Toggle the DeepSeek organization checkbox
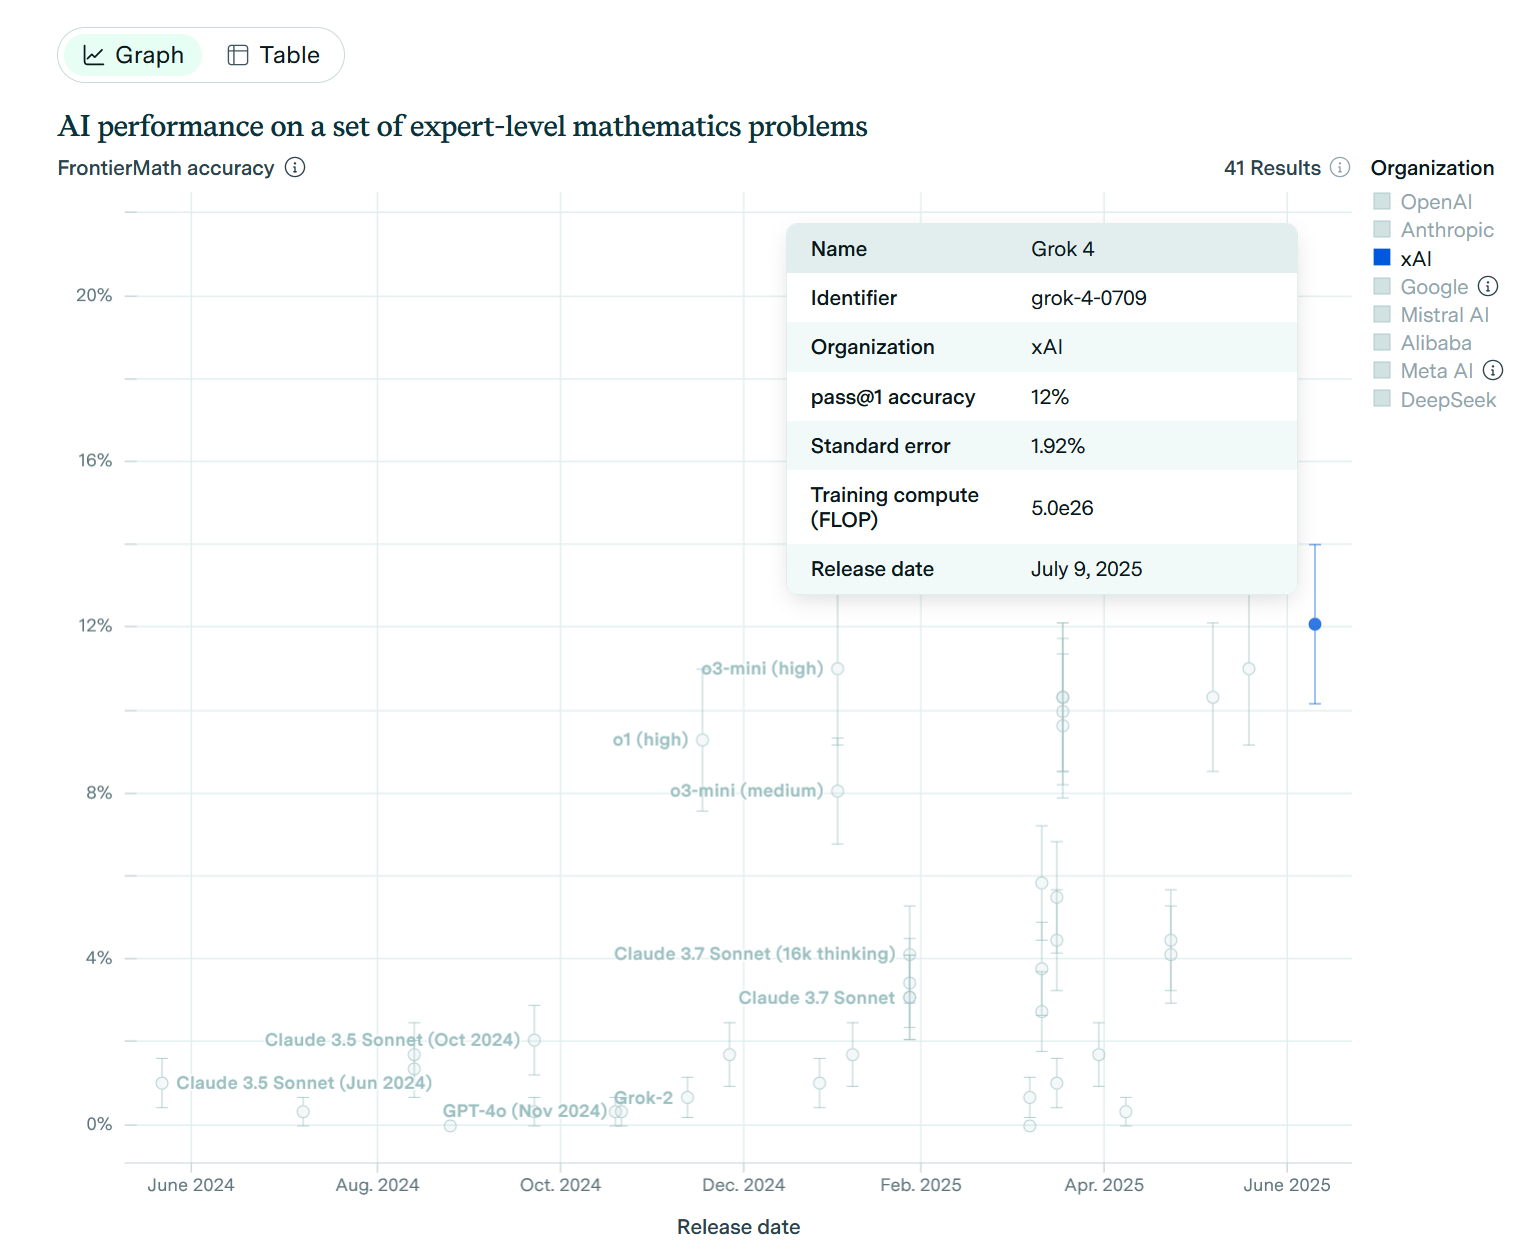Screen dimensions: 1523x1248 click(1382, 399)
